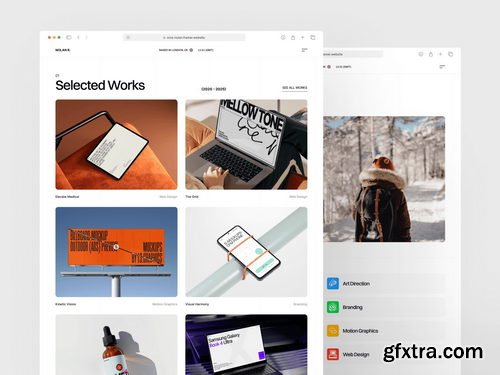
Task: Click the Motion Graphics yellow icon in back window
Action: pyautogui.click(x=333, y=331)
